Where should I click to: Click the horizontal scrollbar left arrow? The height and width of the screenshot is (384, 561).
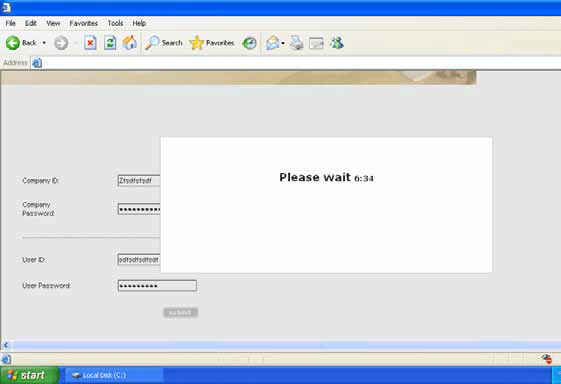tap(5, 345)
